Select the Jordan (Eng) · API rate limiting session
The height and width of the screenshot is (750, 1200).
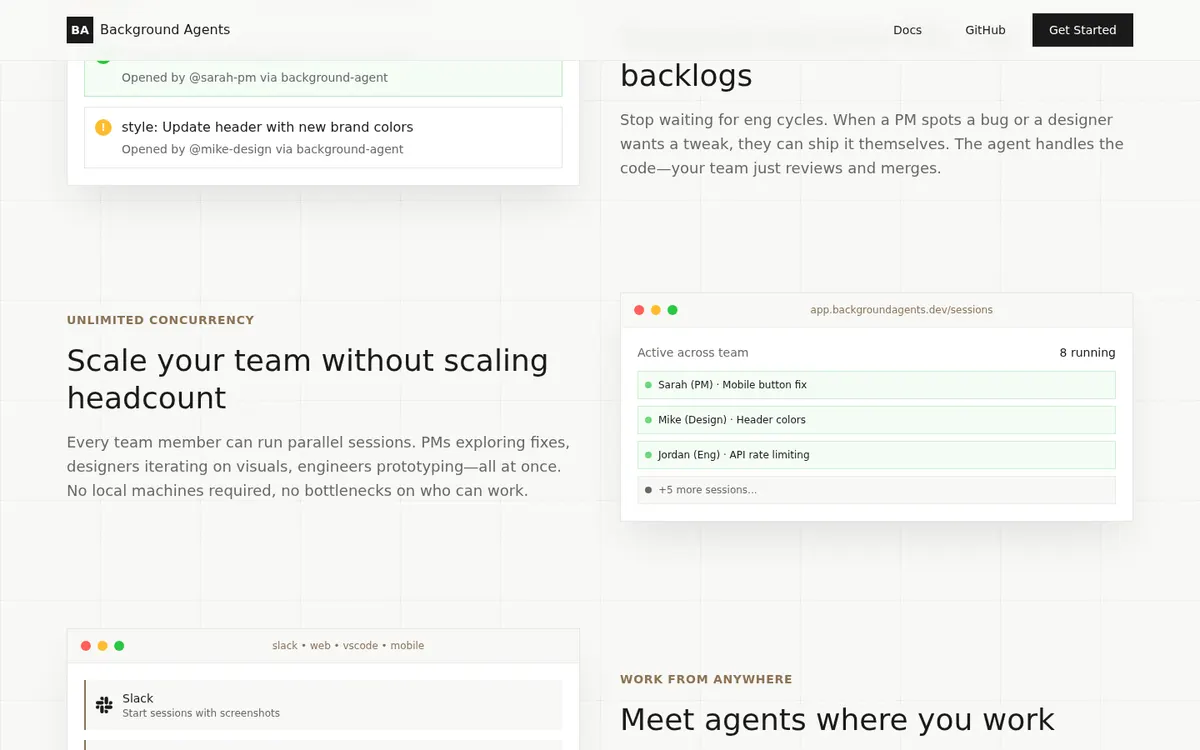coord(876,455)
